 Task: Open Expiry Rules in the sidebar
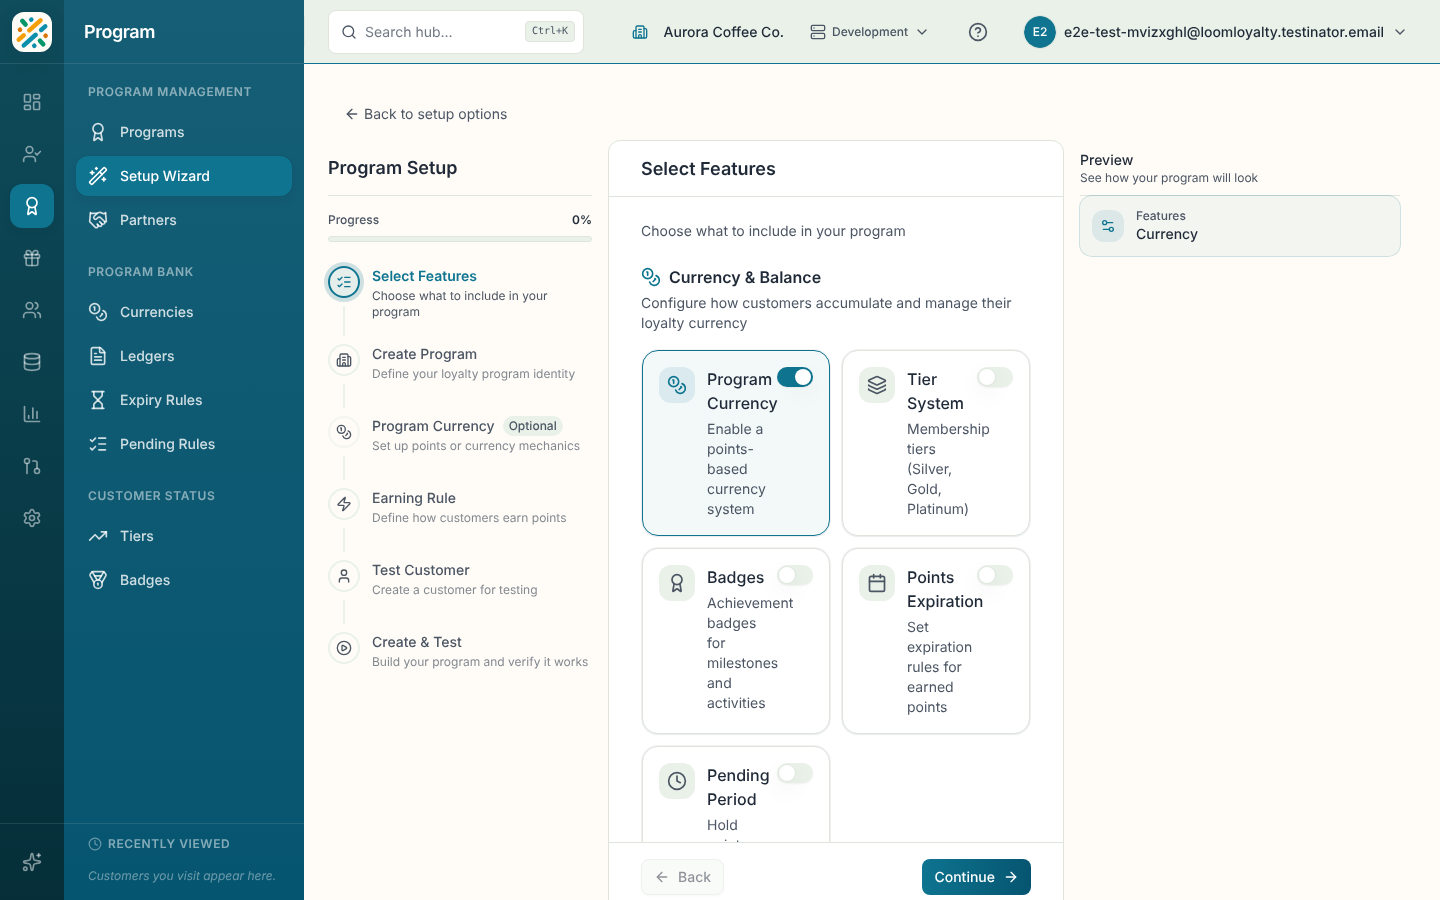(x=184, y=400)
